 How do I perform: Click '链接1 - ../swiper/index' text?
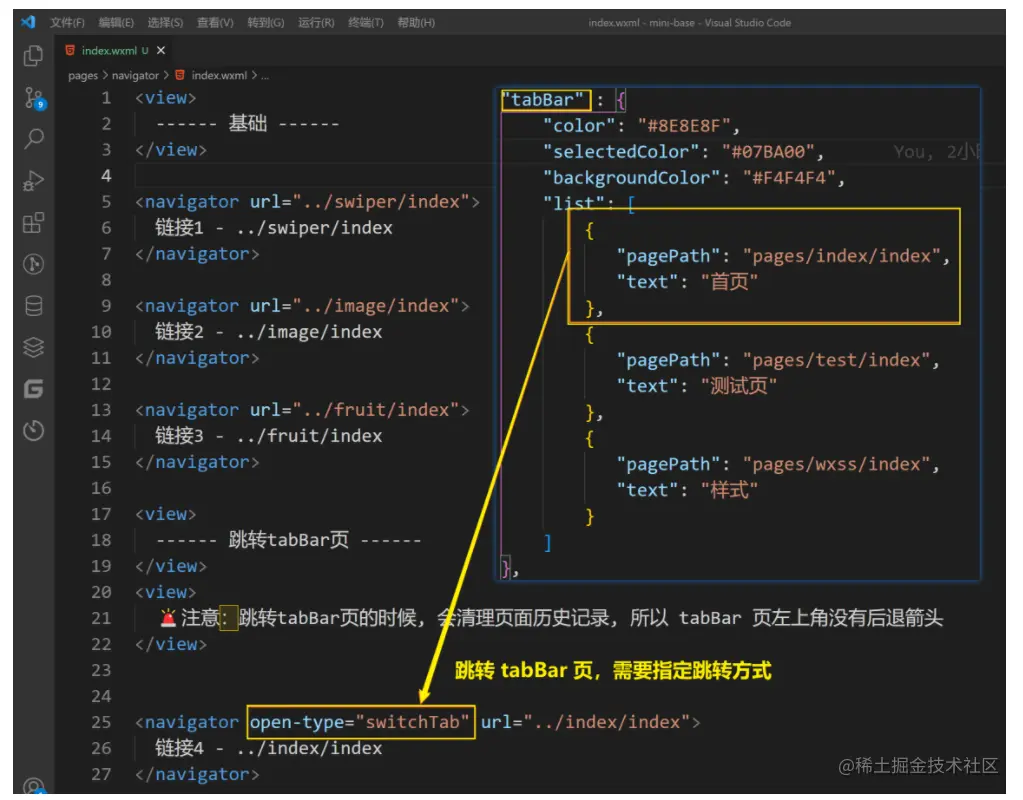(x=274, y=228)
